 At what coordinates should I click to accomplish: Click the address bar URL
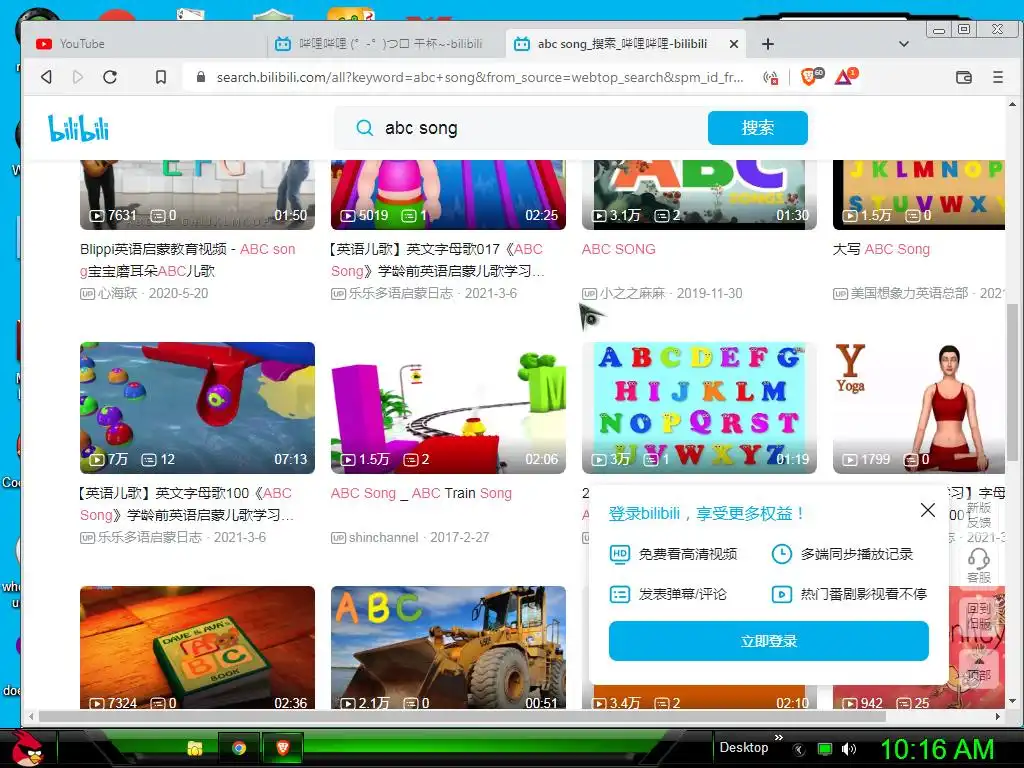(480, 77)
